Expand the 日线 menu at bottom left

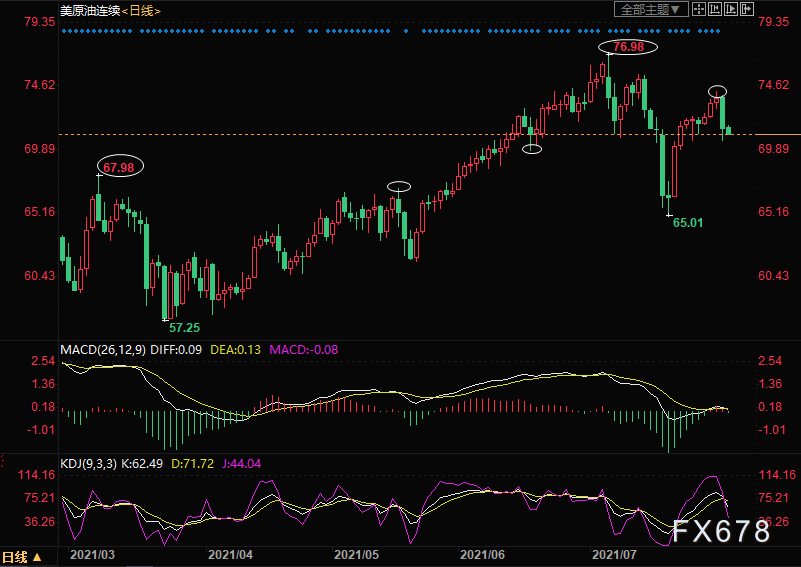coord(22,557)
